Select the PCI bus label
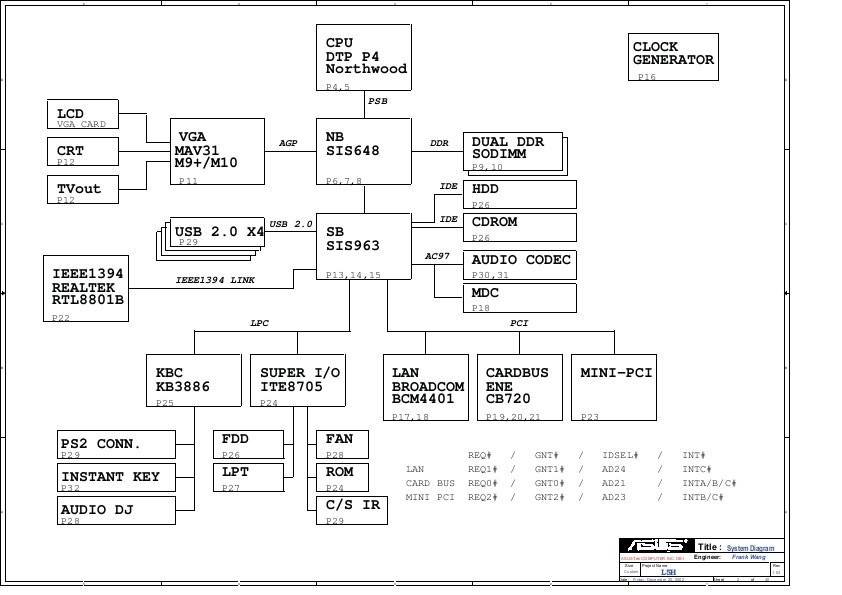Image resolution: width=842 pixels, height=595 pixels. (x=519, y=323)
